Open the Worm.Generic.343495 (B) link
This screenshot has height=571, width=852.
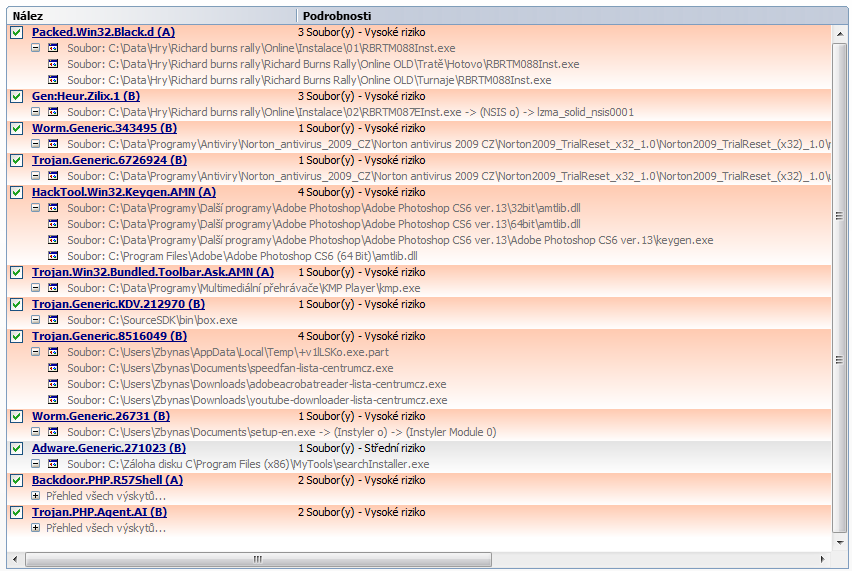[x=104, y=128]
